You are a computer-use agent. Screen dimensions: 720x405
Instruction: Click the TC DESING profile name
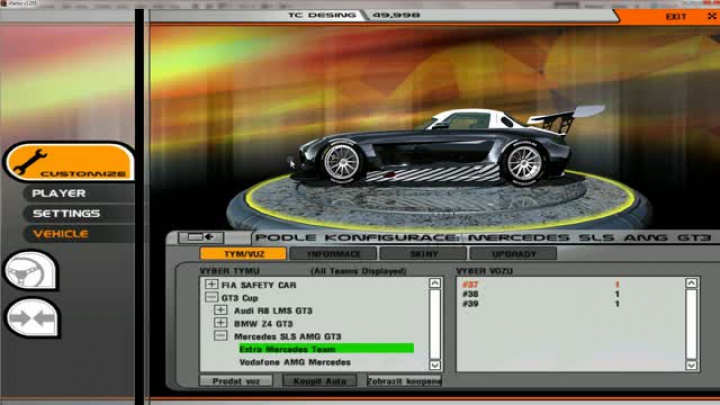(322, 15)
